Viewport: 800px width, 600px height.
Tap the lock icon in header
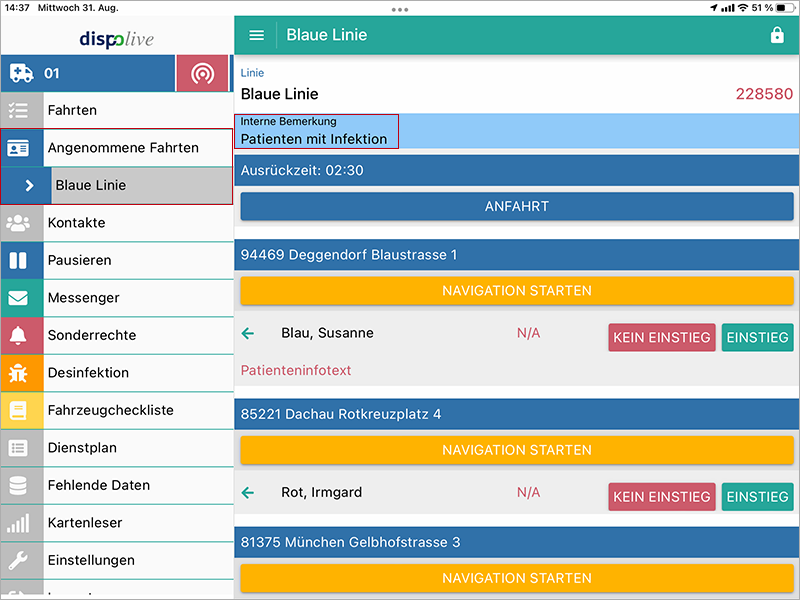point(777,35)
